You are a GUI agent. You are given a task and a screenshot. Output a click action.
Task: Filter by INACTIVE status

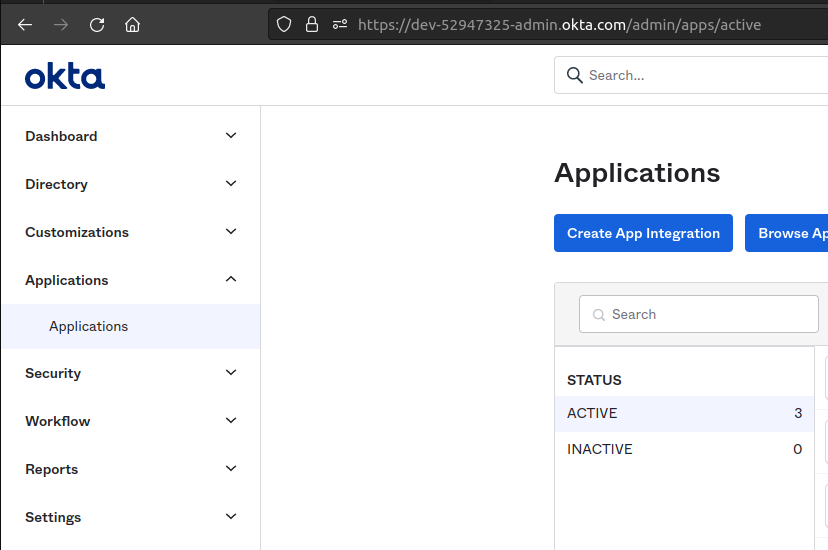click(x=684, y=449)
